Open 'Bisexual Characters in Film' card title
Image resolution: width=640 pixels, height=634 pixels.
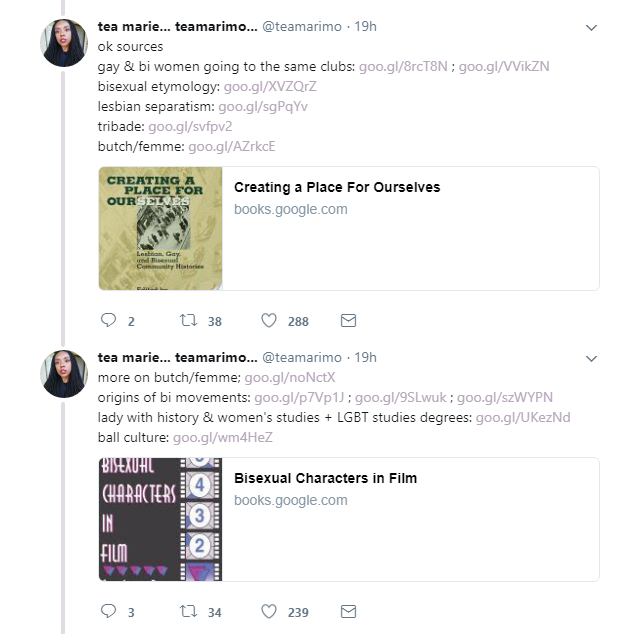pyautogui.click(x=325, y=478)
